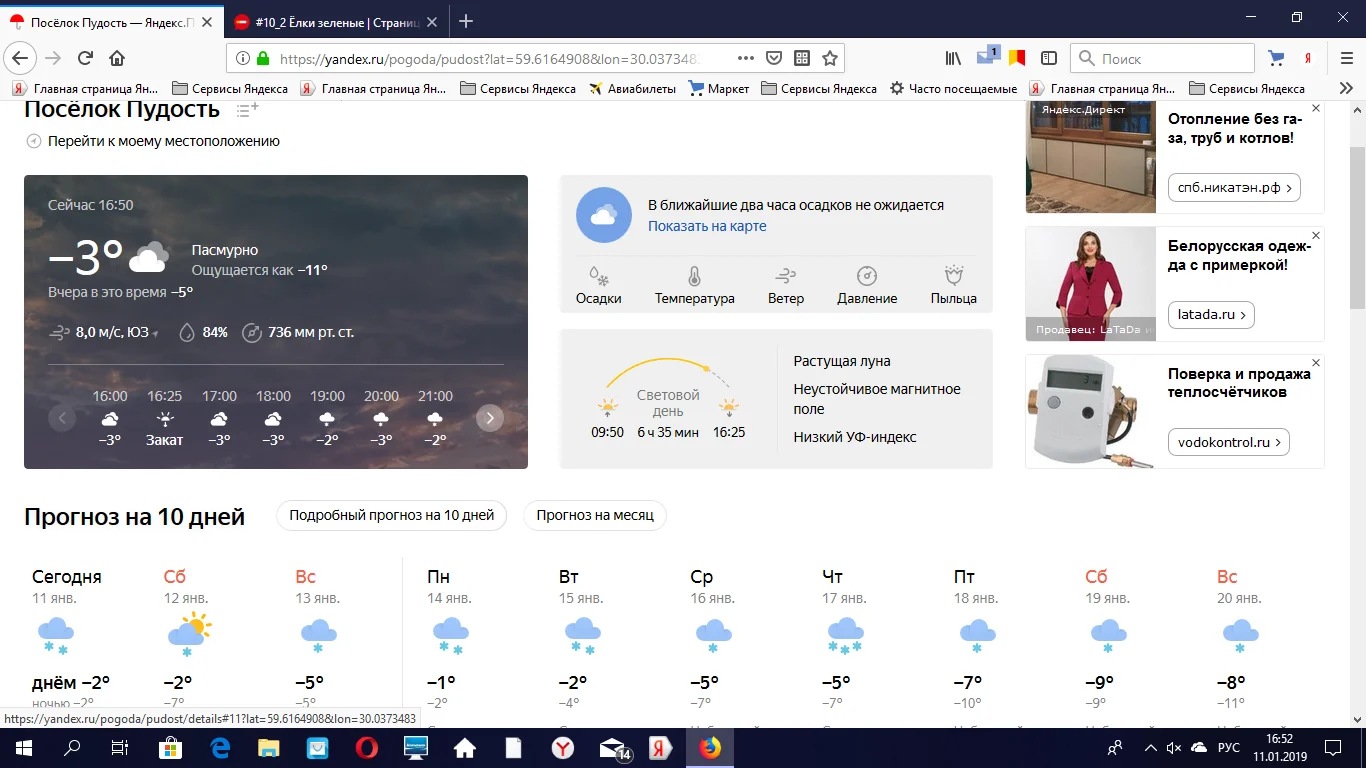This screenshot has height=768, width=1366.
Task: Open the Firefox Library icon
Action: tap(954, 58)
